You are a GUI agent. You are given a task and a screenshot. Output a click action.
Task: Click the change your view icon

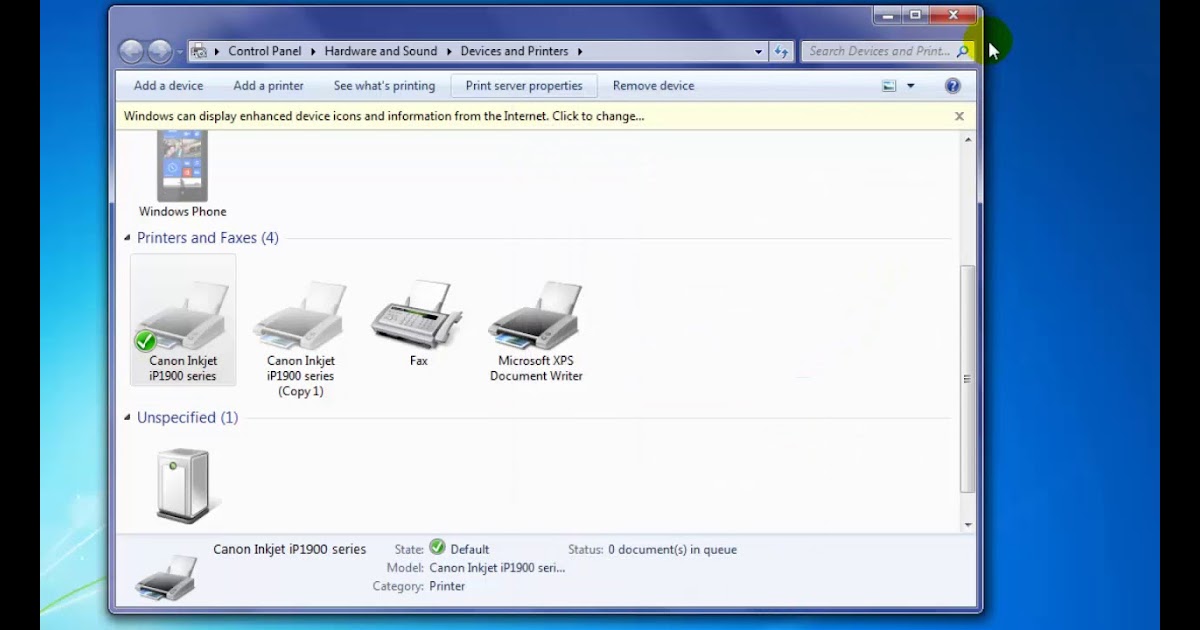click(889, 86)
